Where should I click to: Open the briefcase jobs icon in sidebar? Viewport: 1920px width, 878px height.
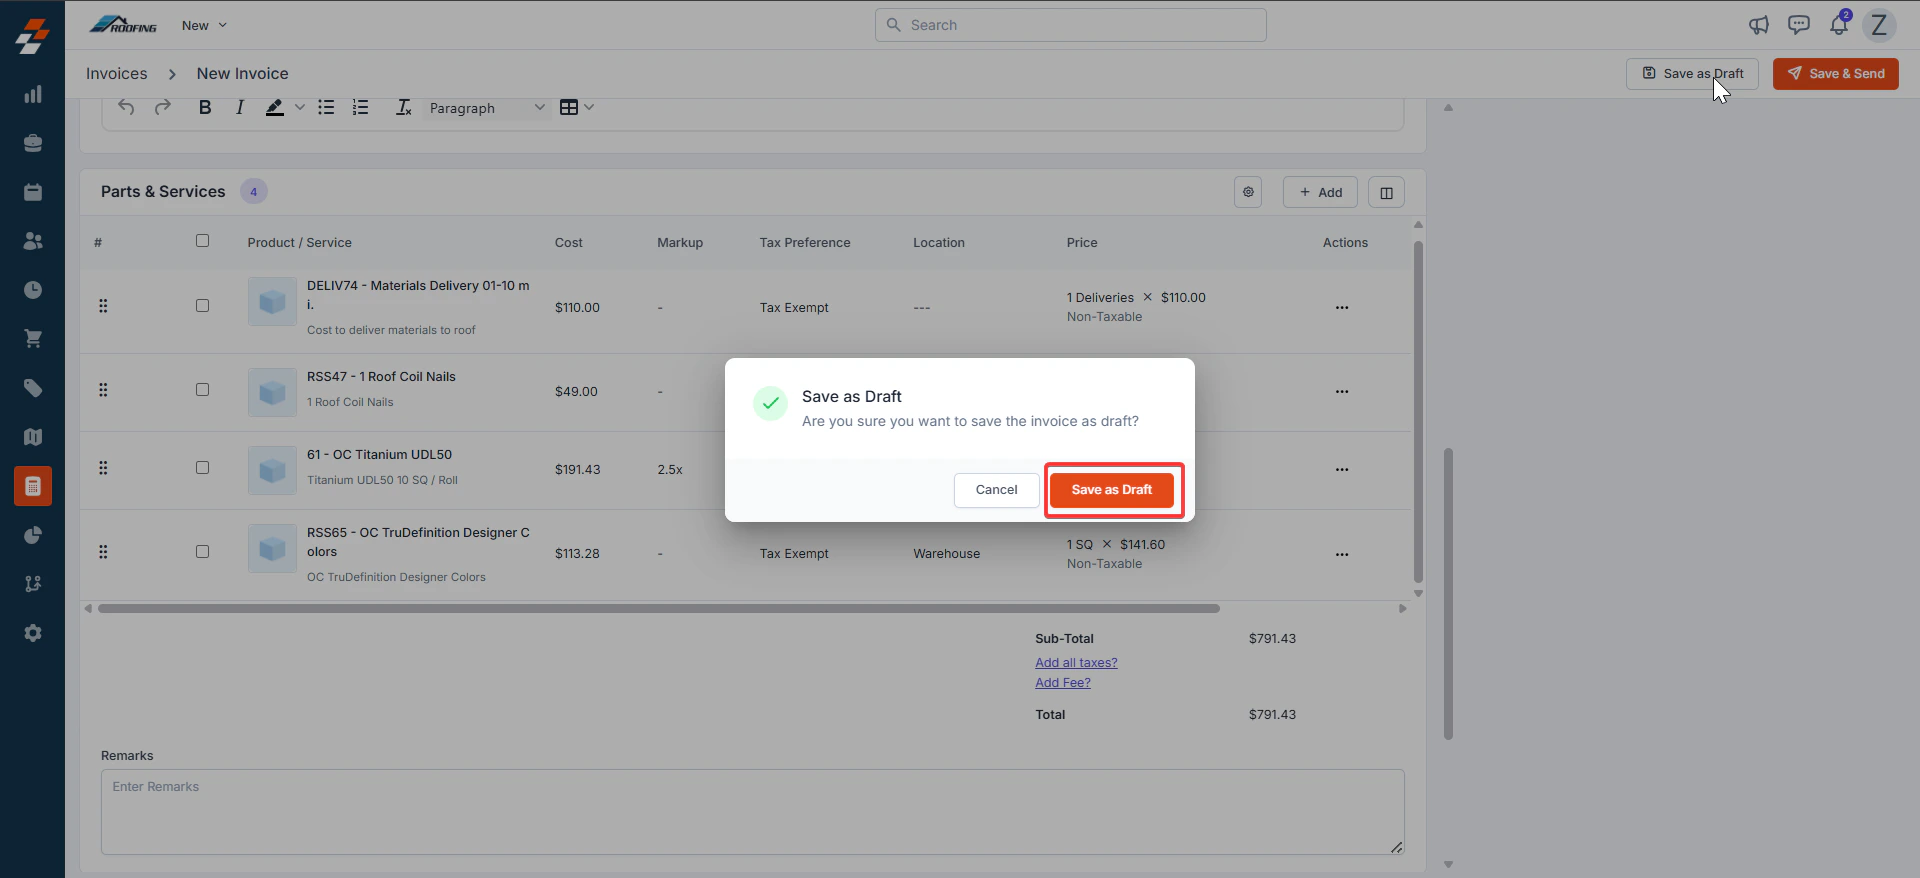coord(33,143)
